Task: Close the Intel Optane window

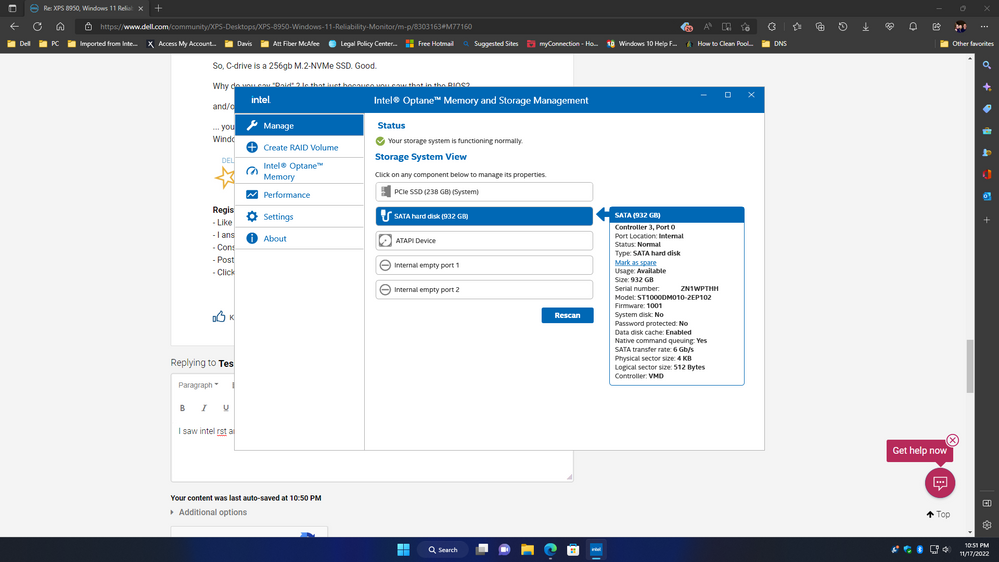Action: (751, 95)
